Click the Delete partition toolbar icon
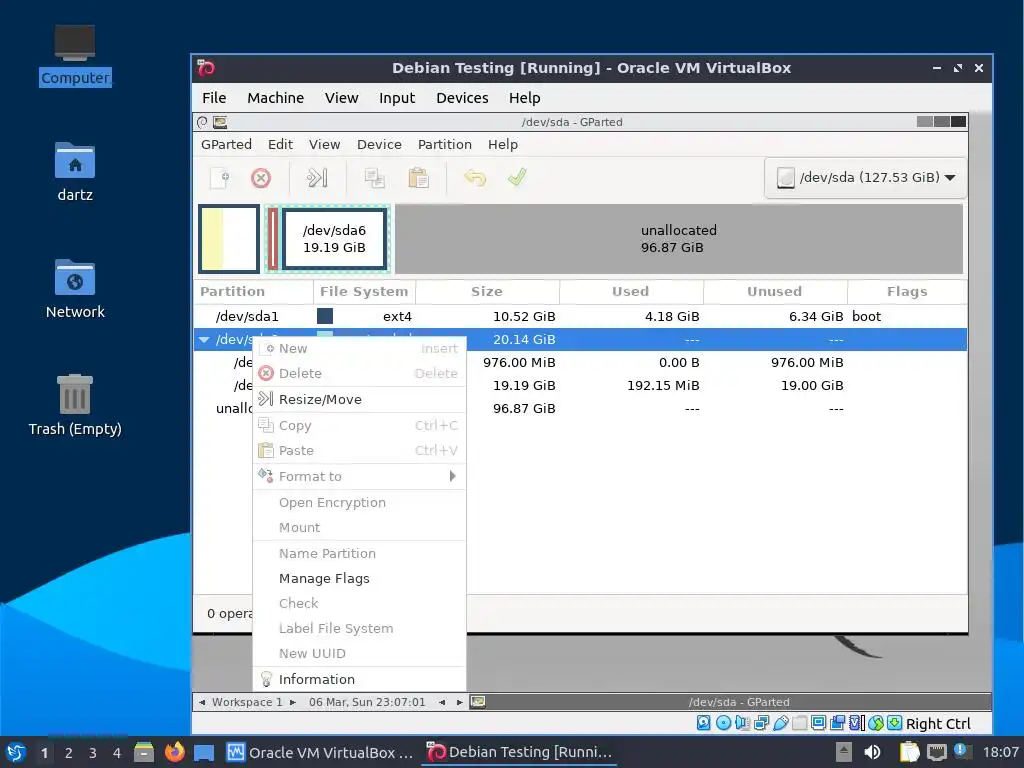 pyautogui.click(x=261, y=178)
